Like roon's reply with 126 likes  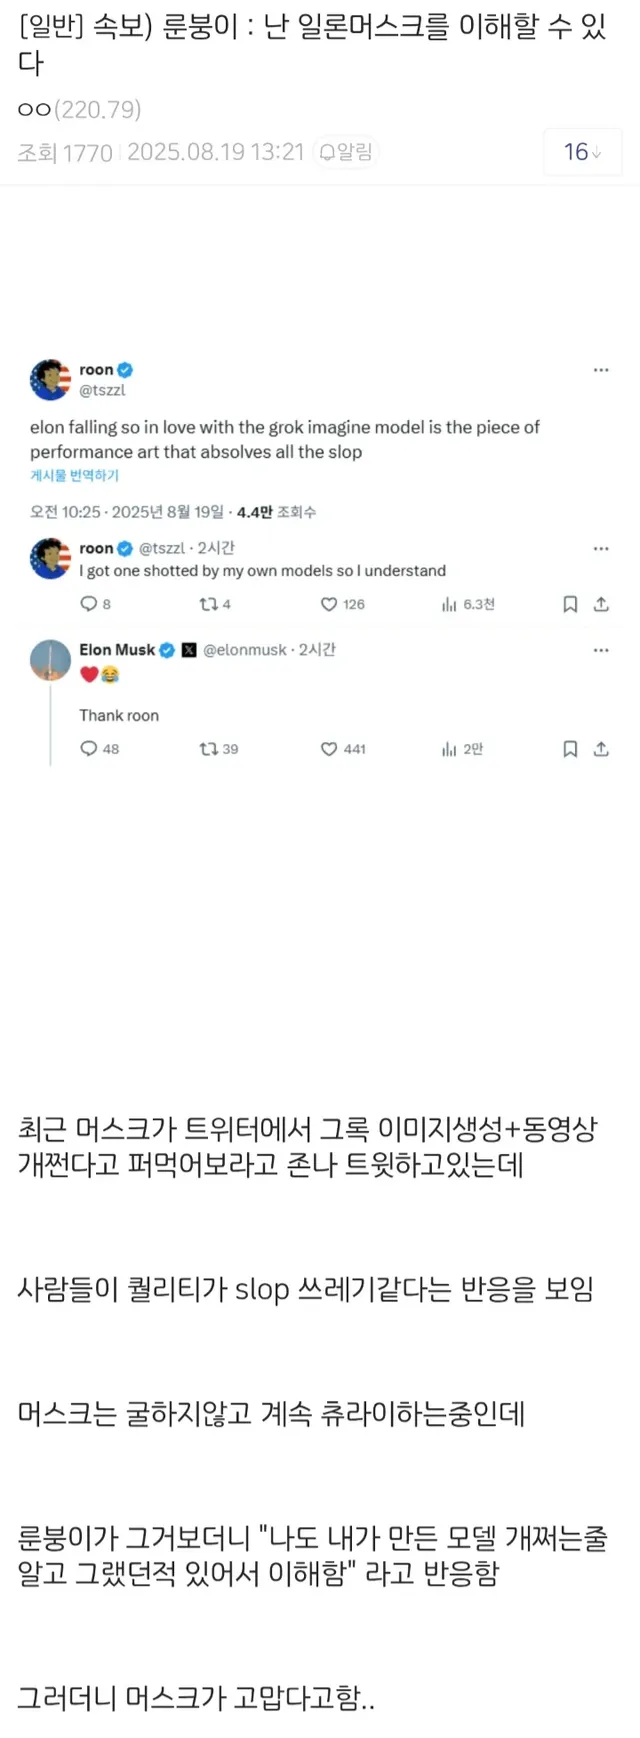point(329,604)
